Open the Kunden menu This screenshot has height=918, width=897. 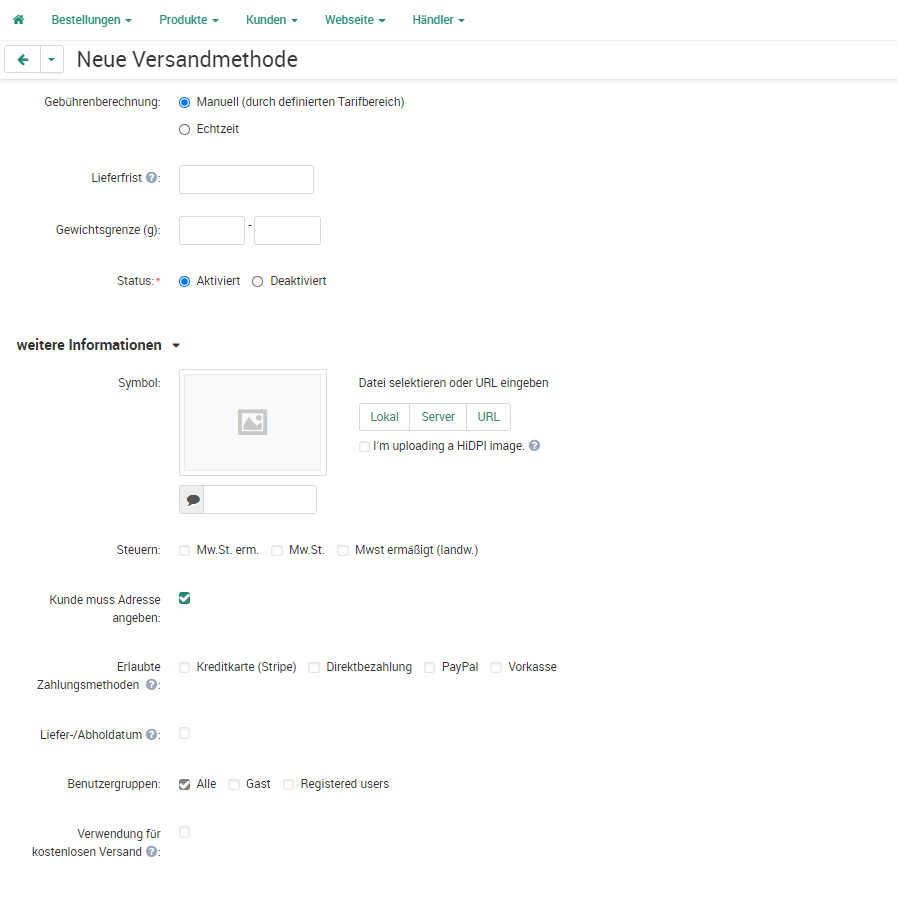(x=272, y=20)
